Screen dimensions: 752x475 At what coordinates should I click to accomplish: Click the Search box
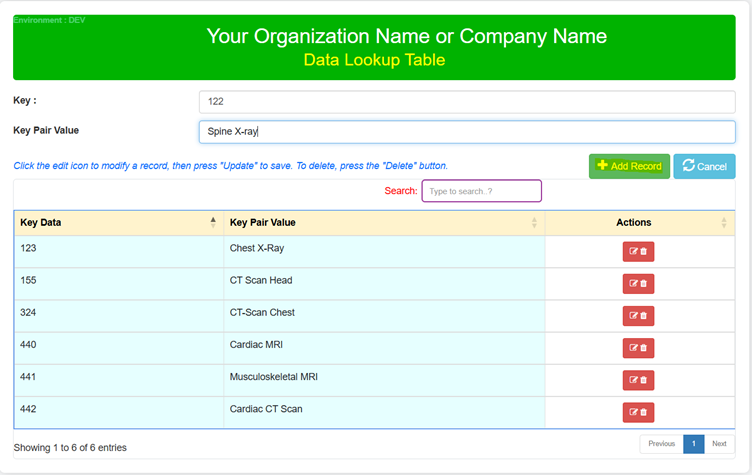(481, 191)
